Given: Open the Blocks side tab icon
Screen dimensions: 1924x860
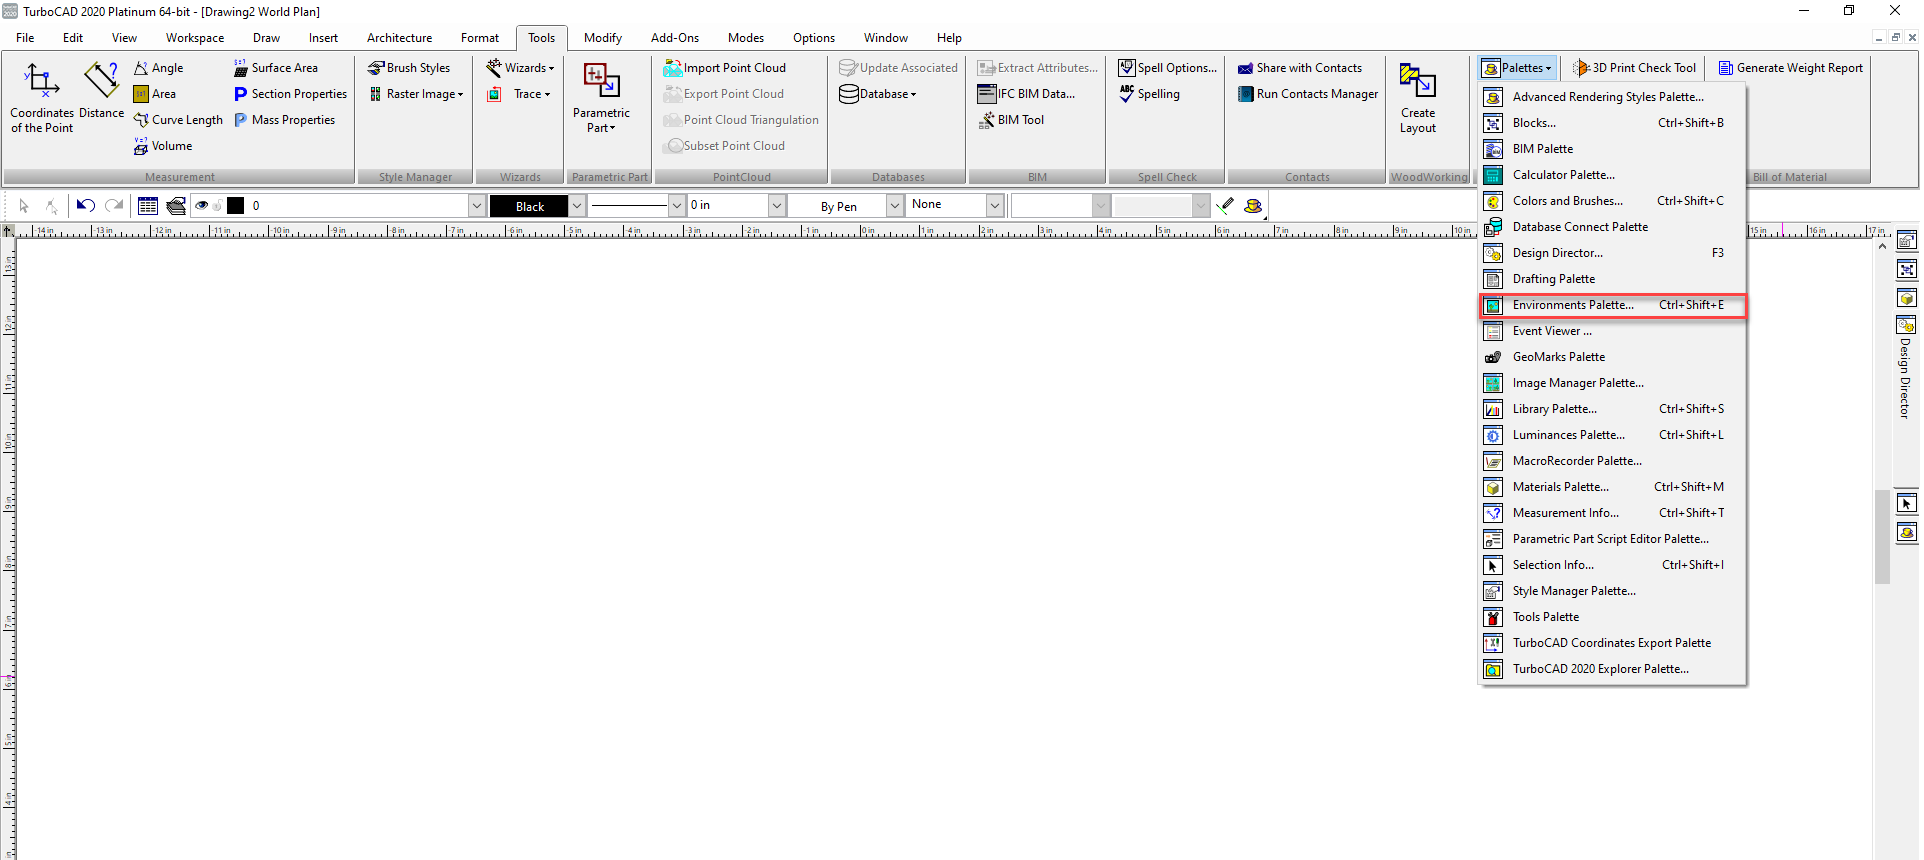Looking at the screenshot, I should point(1907,270).
